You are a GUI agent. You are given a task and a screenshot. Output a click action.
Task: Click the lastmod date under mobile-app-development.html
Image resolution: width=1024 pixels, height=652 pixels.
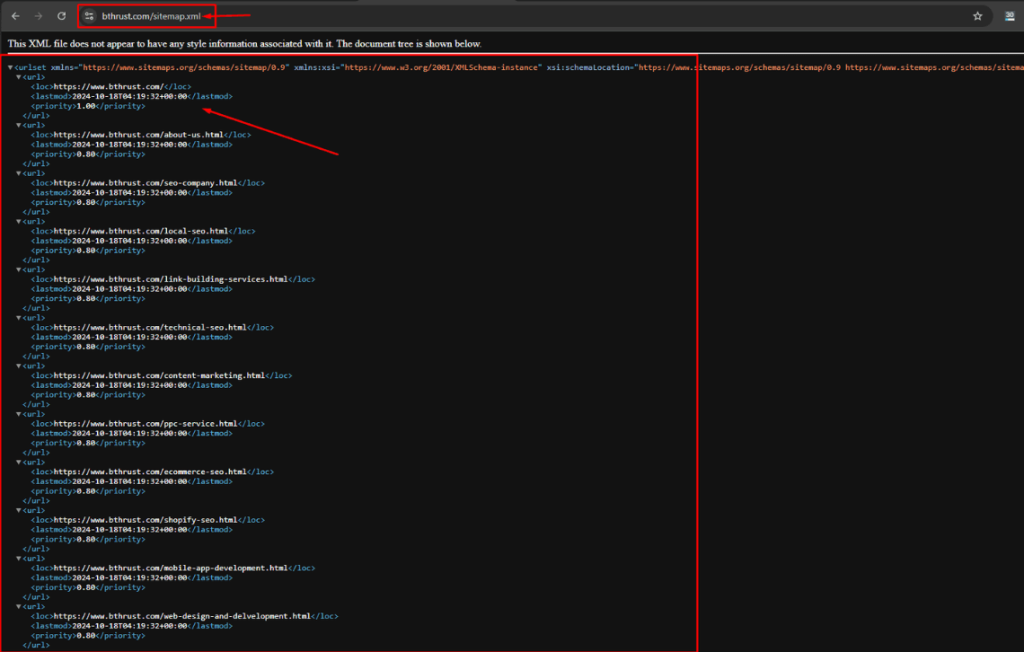129,578
